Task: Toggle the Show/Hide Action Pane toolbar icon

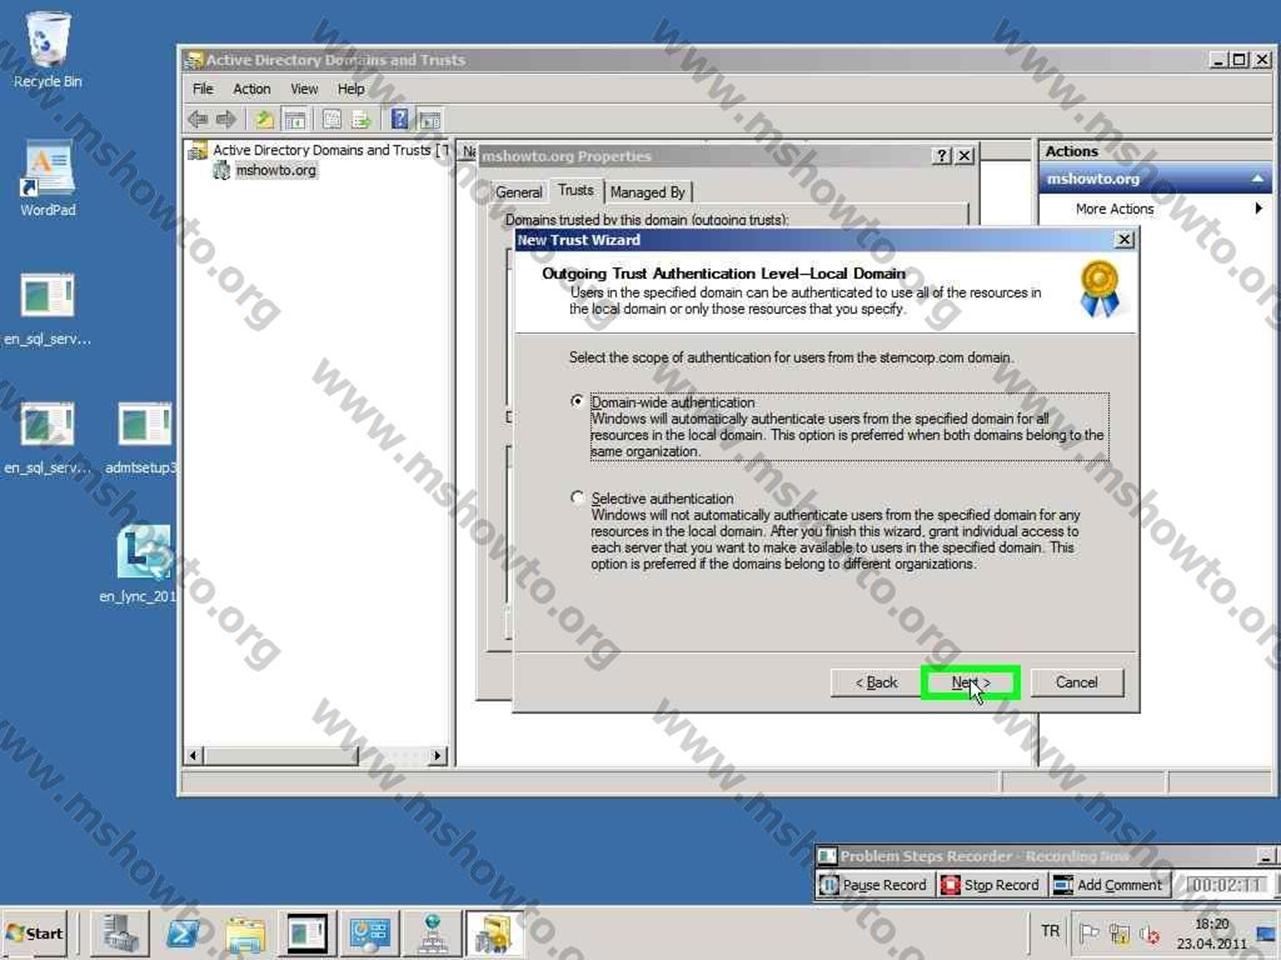Action: (429, 120)
